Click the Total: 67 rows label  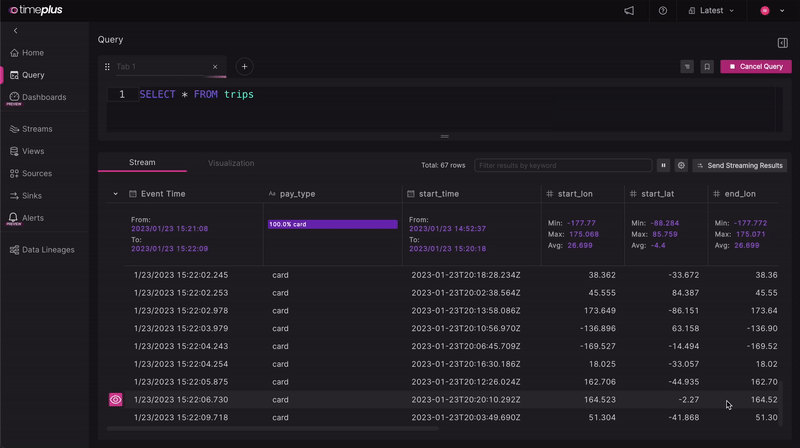pos(443,165)
